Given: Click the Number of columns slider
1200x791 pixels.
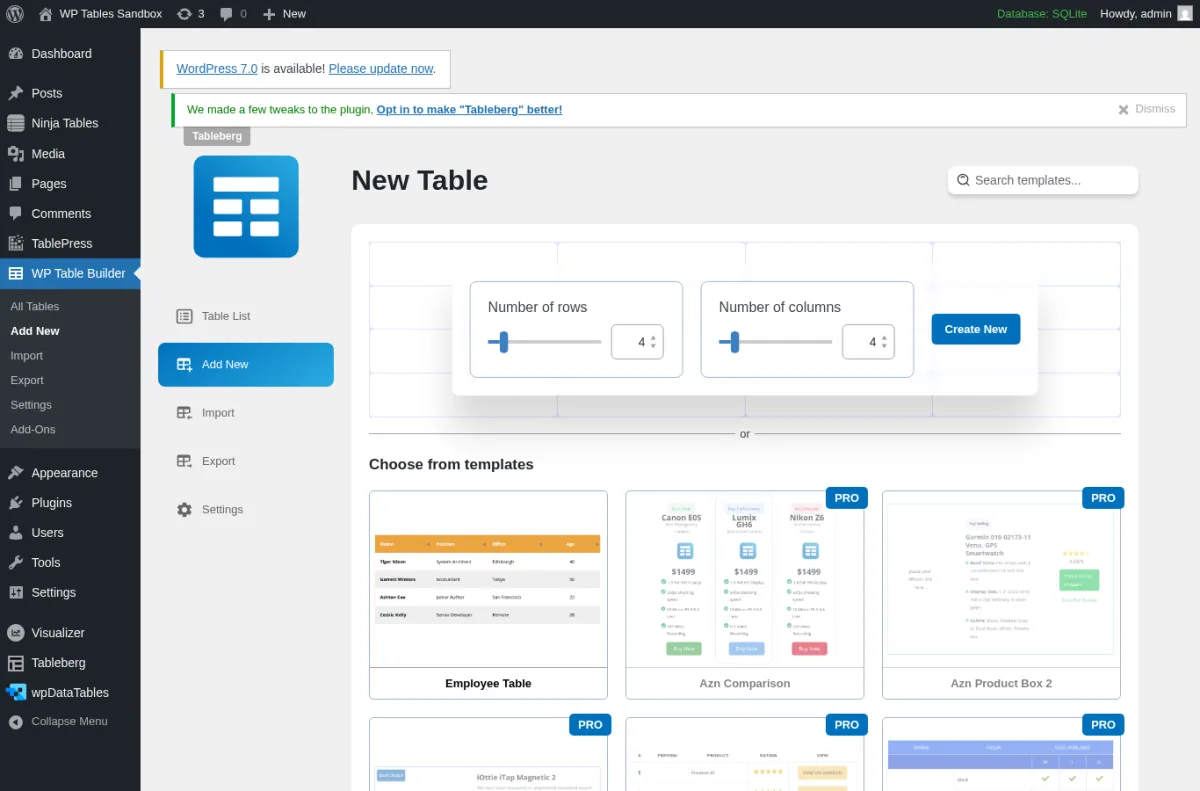Looking at the screenshot, I should (x=776, y=342).
